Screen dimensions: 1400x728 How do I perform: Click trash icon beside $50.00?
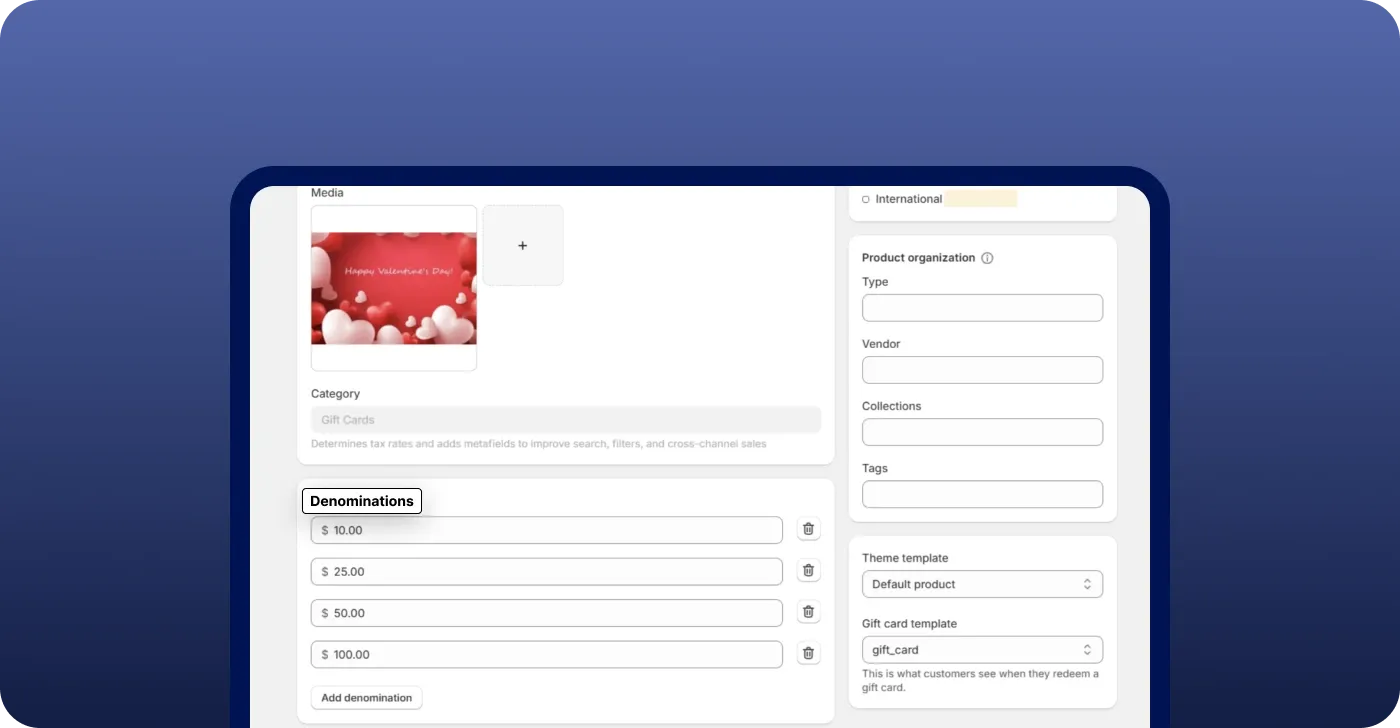click(808, 612)
